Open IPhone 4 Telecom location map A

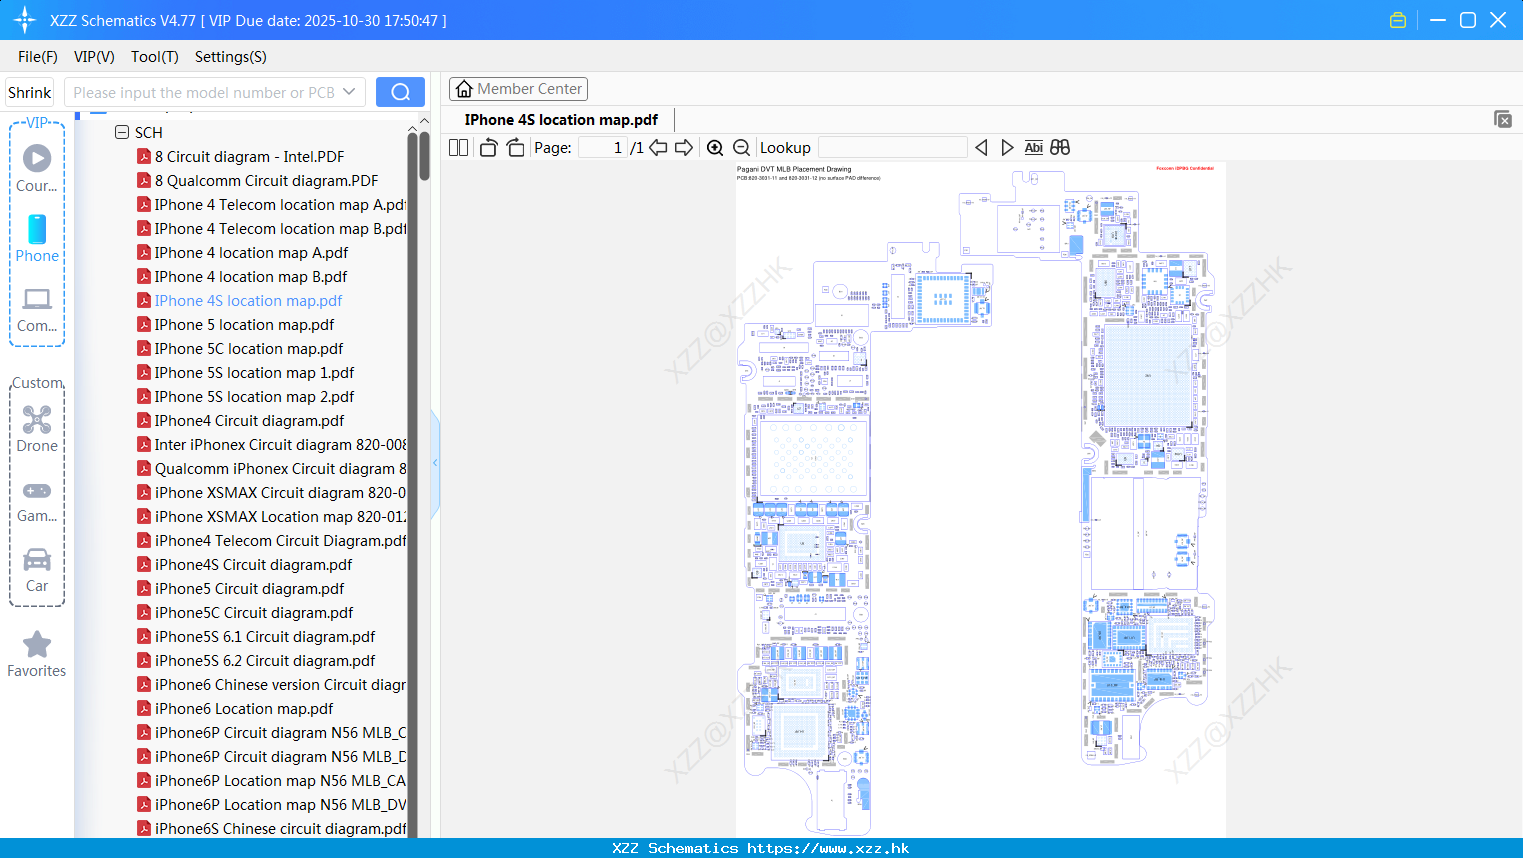click(x=280, y=204)
